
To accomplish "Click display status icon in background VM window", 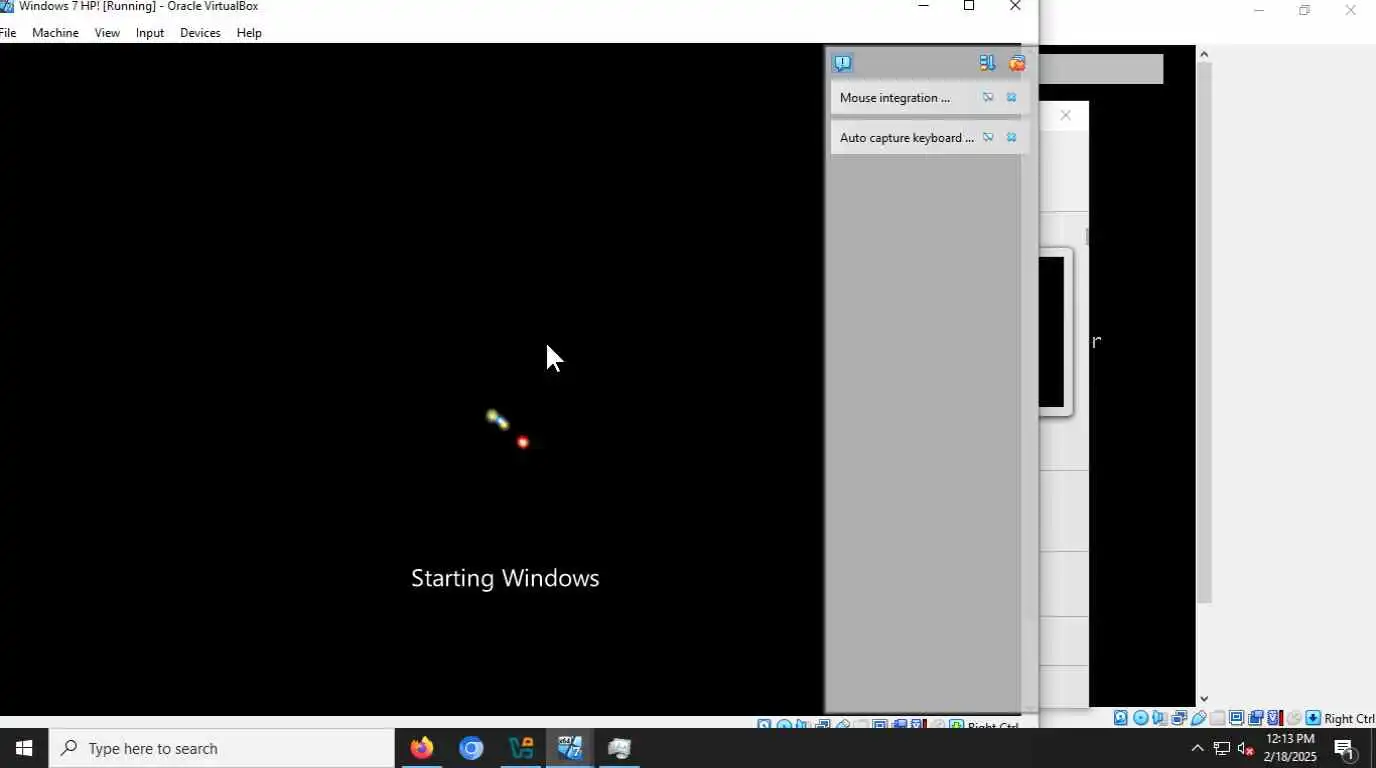I will click(x=1236, y=718).
